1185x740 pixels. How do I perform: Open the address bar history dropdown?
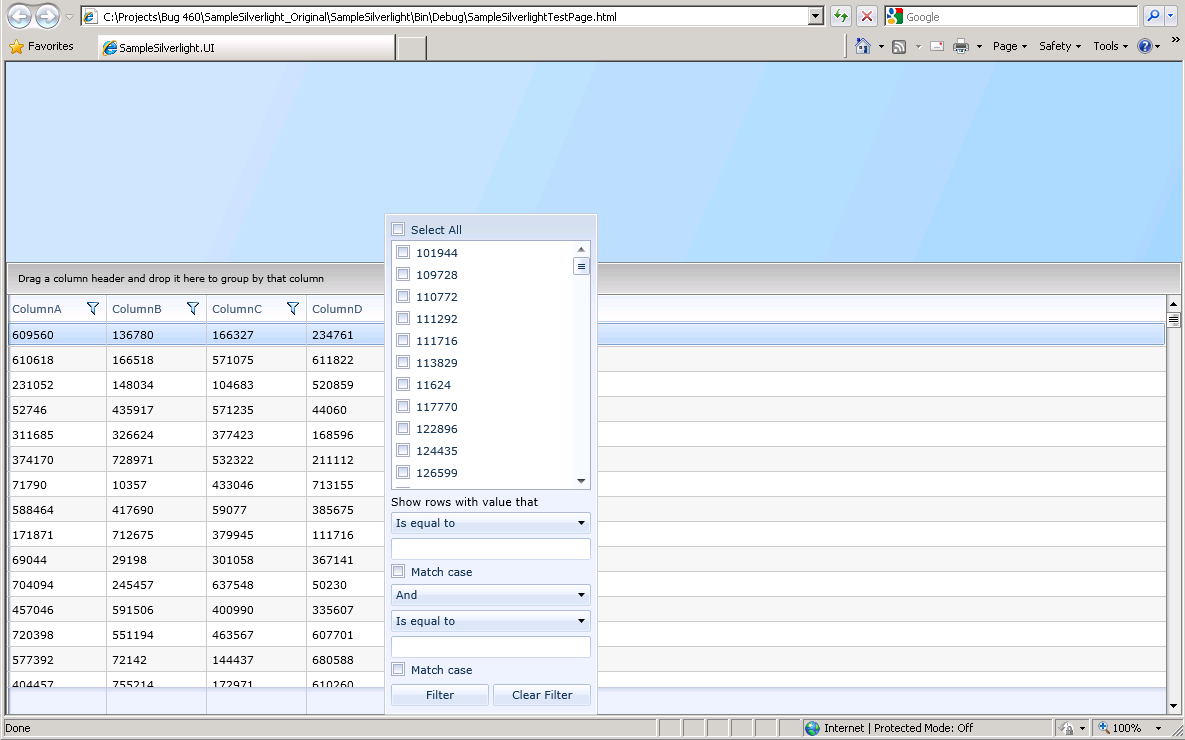click(x=815, y=16)
